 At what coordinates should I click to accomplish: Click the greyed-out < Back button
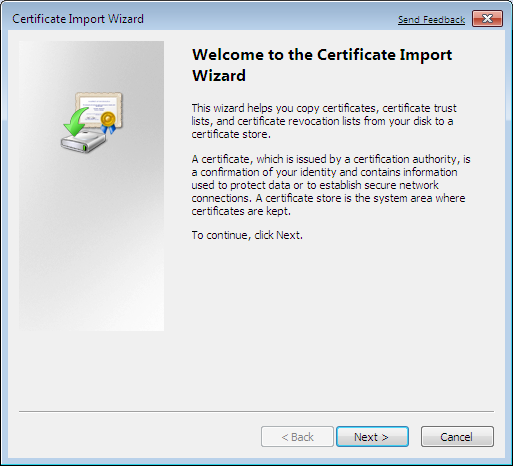(297, 437)
